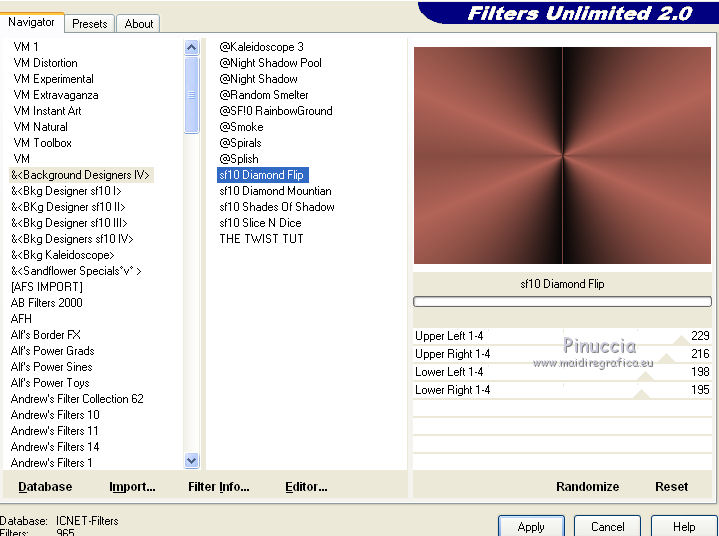Select VM Extravaganza category
719x536 pixels.
[x=56, y=95]
